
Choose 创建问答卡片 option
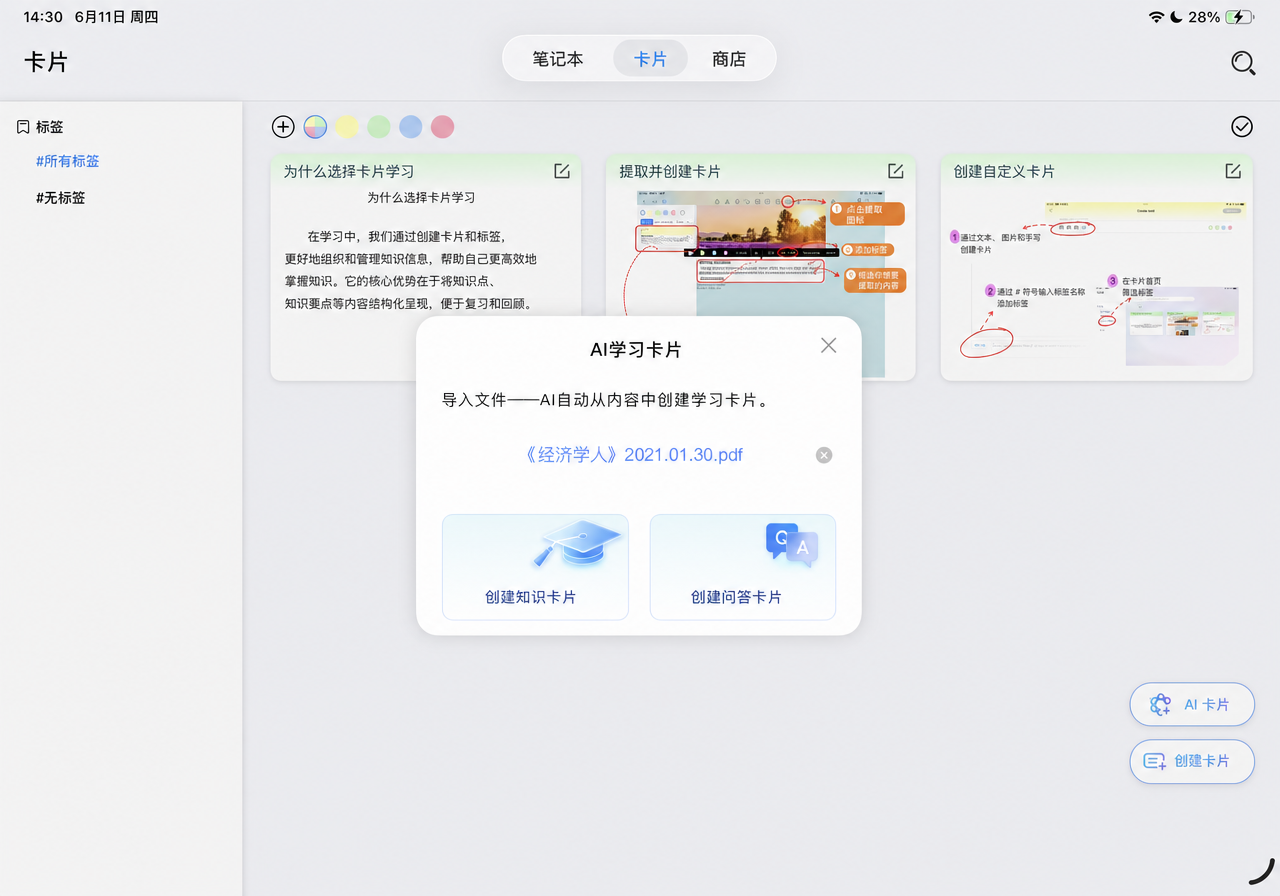743,567
